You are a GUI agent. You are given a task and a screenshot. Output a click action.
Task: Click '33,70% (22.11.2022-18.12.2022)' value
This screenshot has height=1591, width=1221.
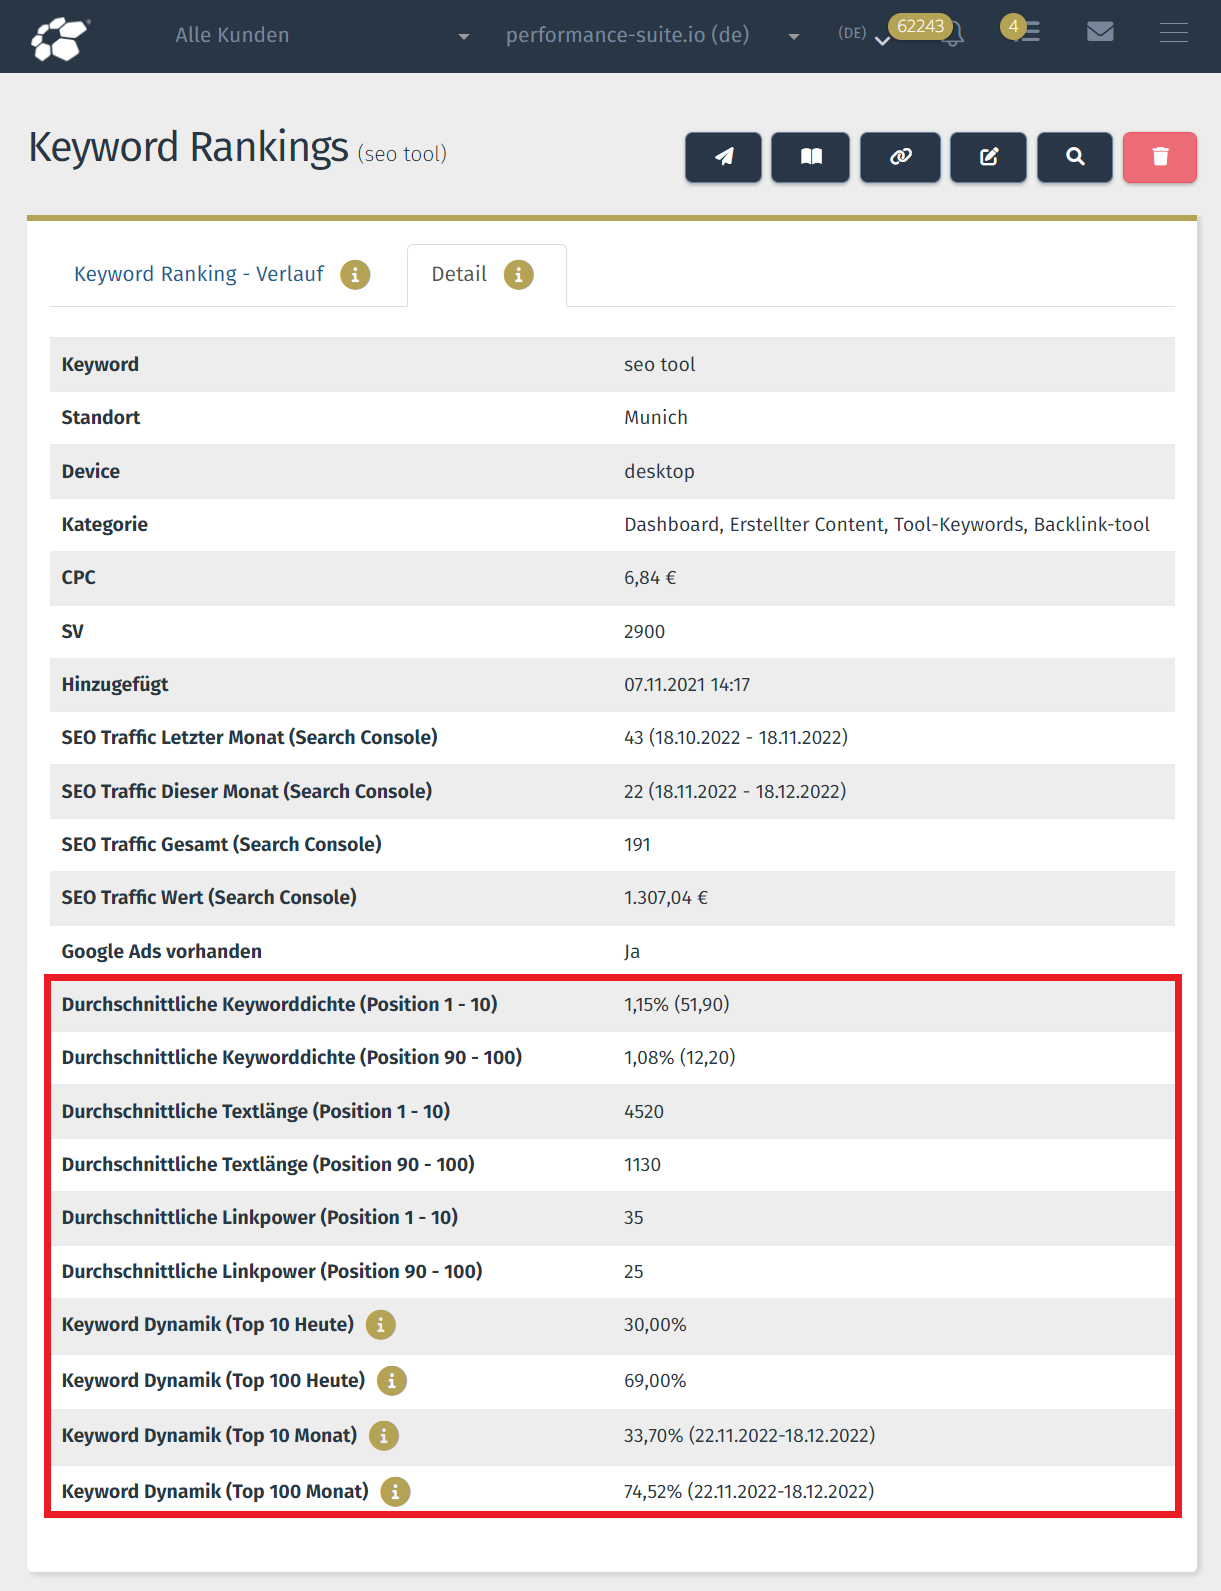749,1436
